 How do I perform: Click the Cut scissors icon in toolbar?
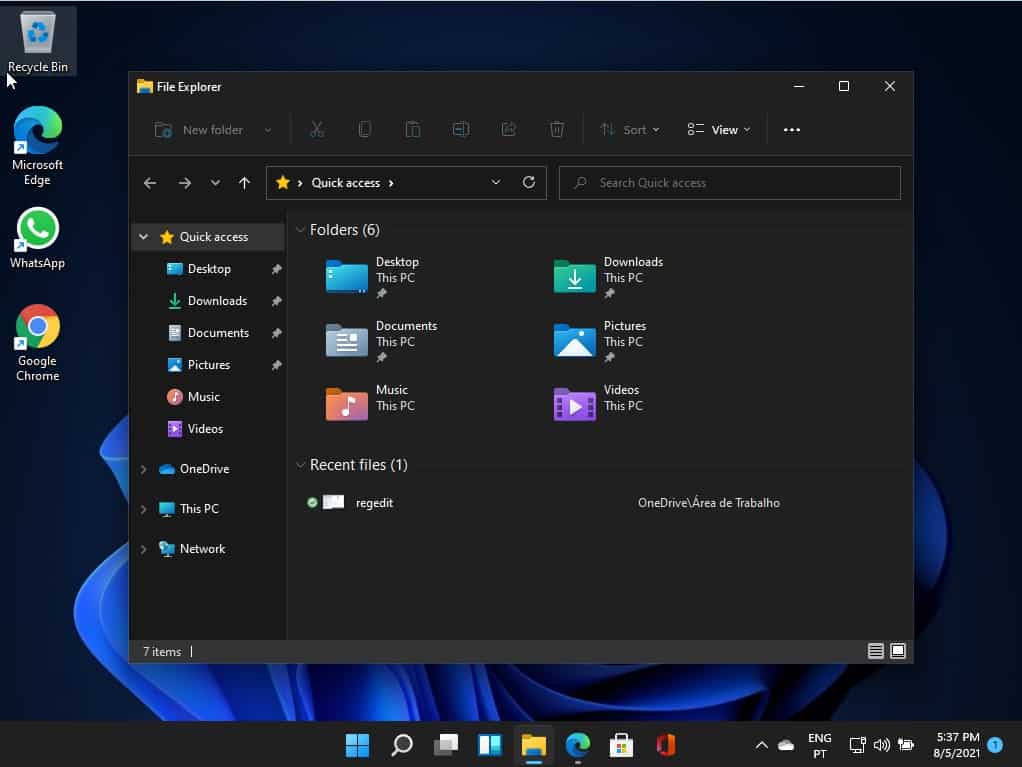click(317, 130)
